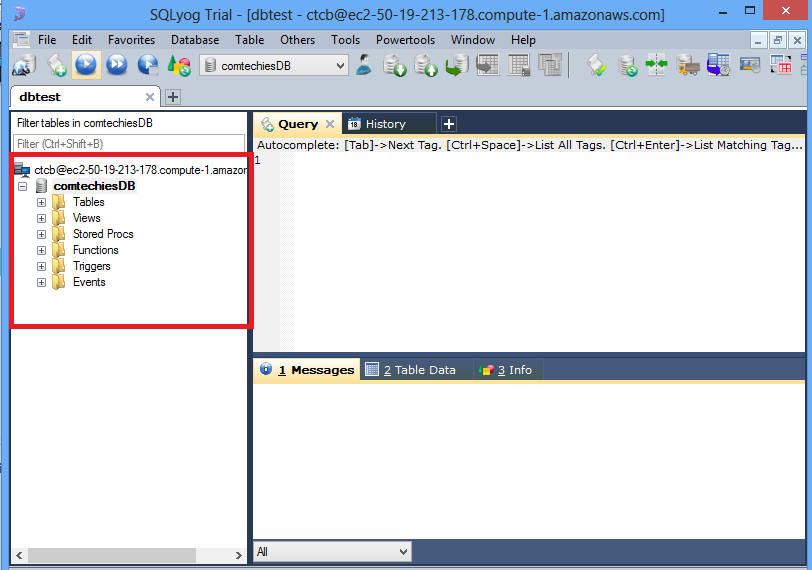Click the new connection icon with globe
The height and width of the screenshot is (570, 812).
tap(24, 66)
